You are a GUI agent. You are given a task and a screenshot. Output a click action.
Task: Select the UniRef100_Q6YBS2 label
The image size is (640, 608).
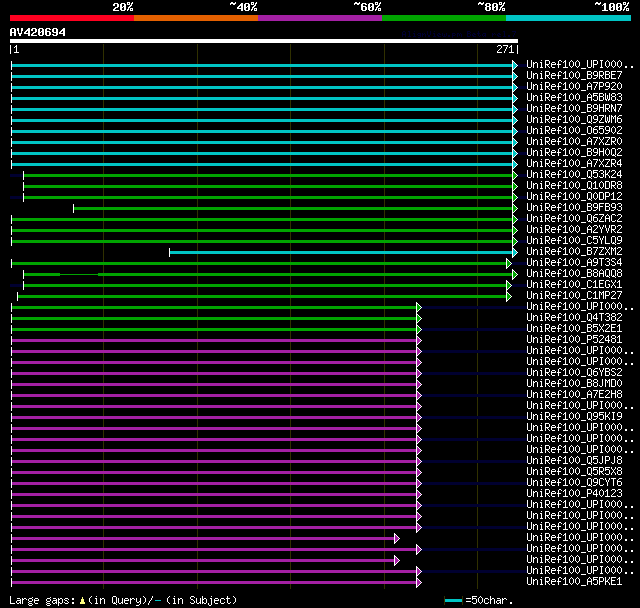(x=574, y=373)
